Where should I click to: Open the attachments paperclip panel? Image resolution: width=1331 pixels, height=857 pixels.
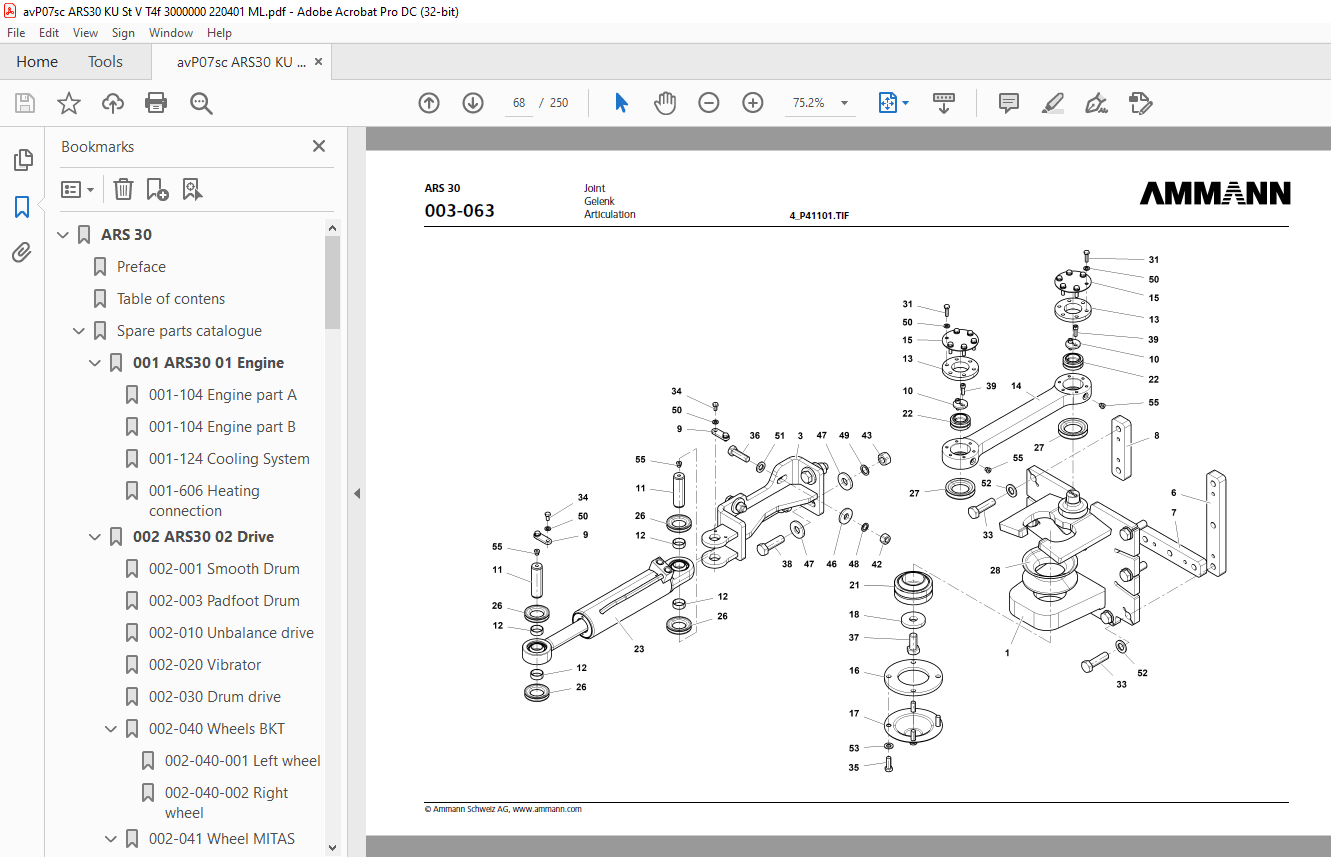[22, 253]
